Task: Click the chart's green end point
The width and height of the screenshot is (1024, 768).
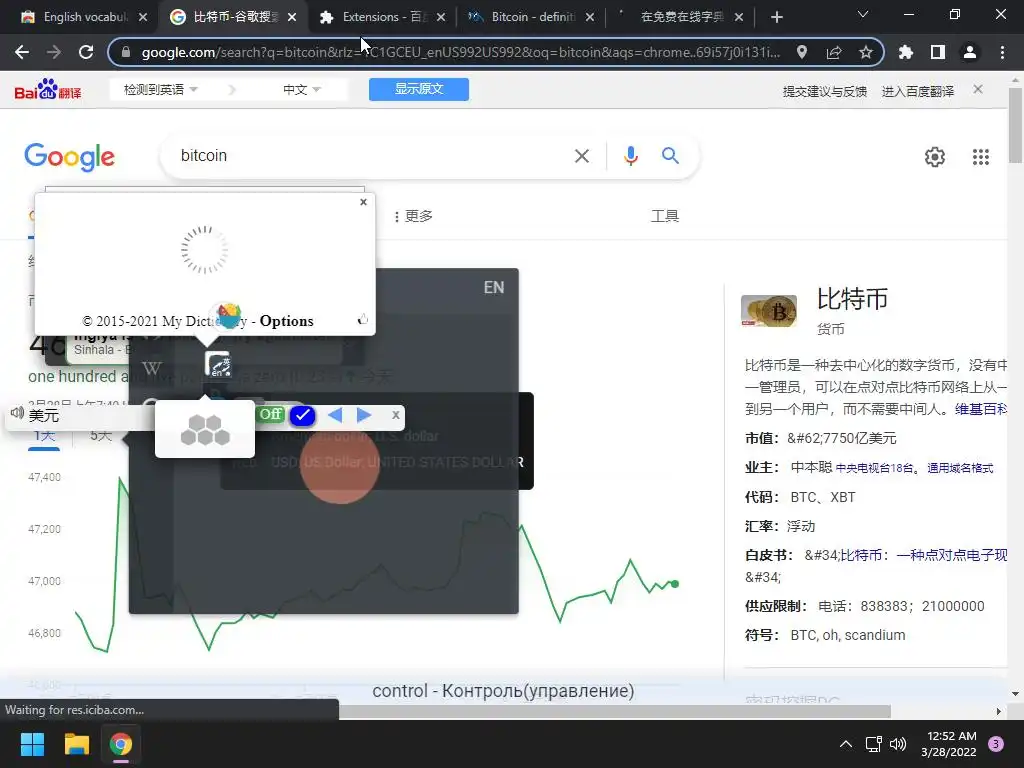Action: (675, 584)
